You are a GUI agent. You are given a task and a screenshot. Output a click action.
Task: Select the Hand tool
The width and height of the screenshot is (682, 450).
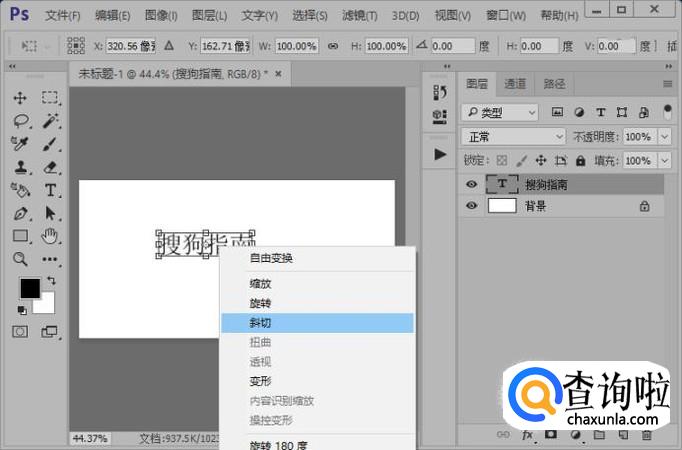pyautogui.click(x=50, y=236)
